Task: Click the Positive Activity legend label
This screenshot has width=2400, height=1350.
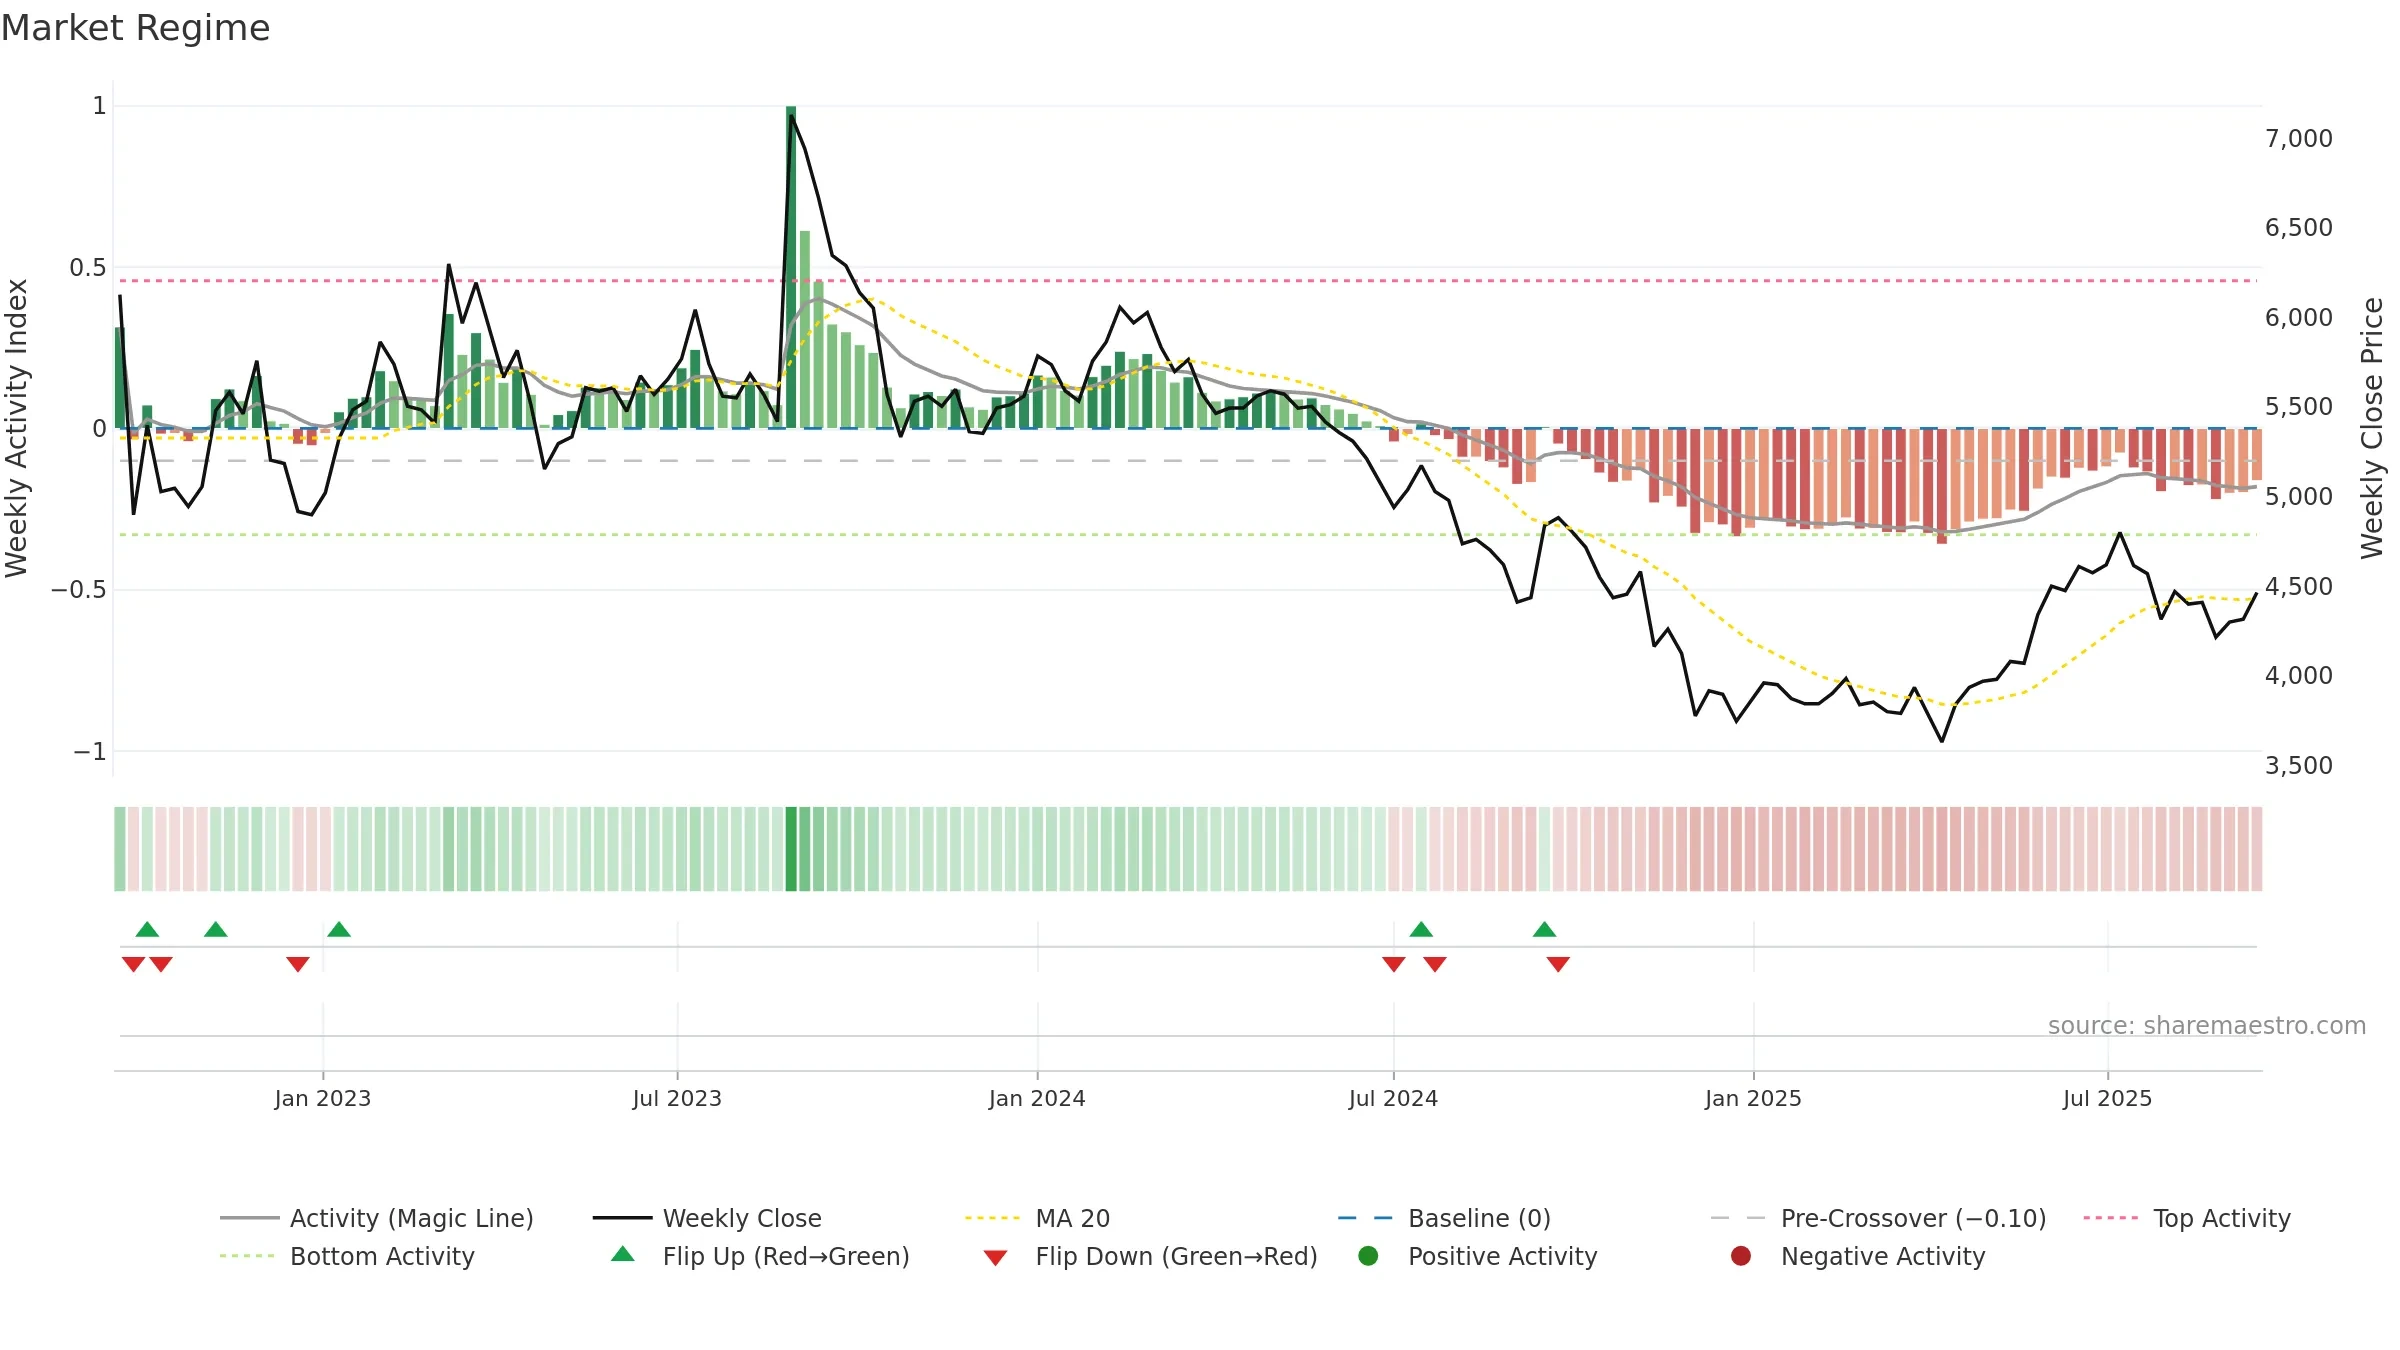Action: tap(1503, 1256)
